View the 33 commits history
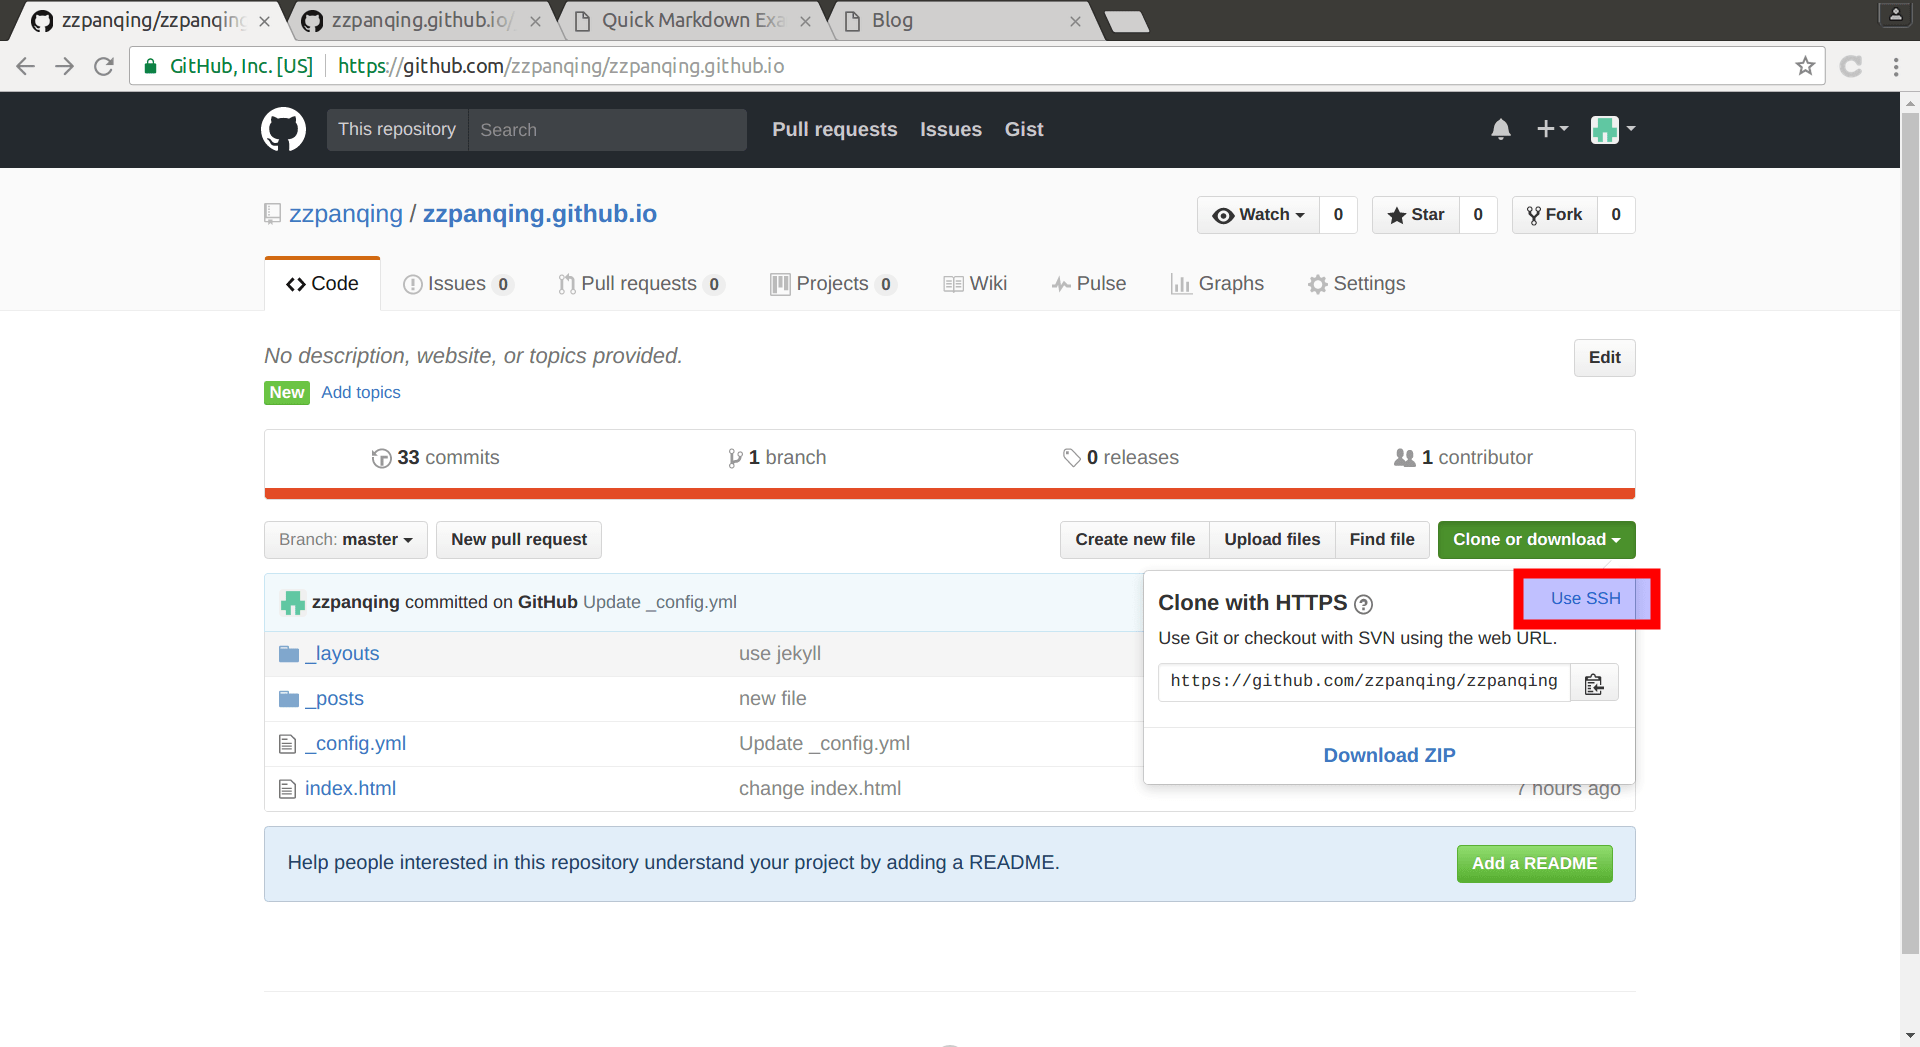The width and height of the screenshot is (1920, 1047). [x=435, y=458]
